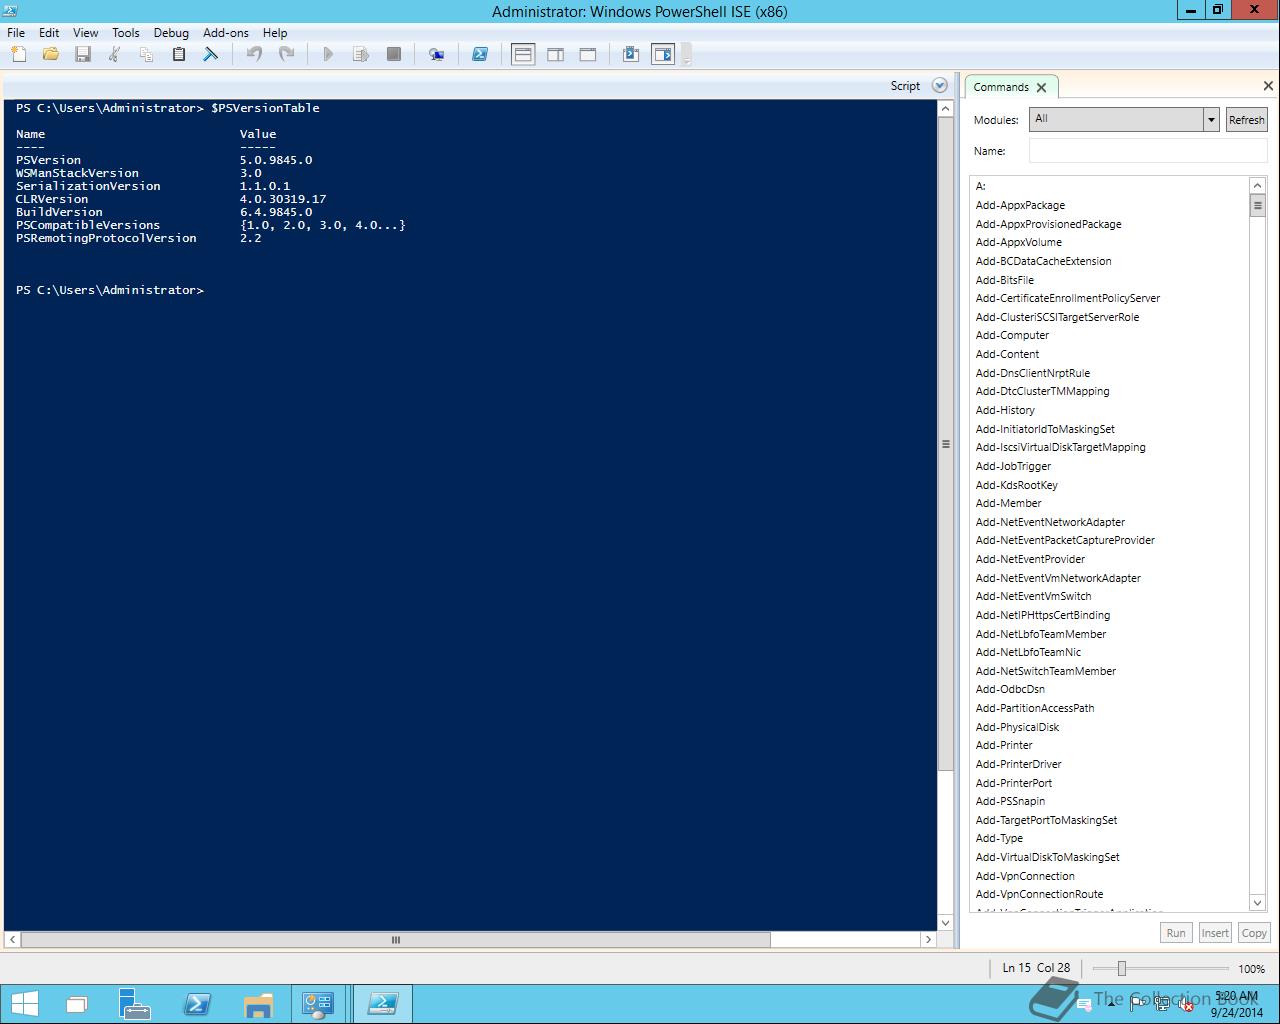The height and width of the screenshot is (1024, 1280).
Task: Start a new remote PowerShell tab
Action: pyautogui.click(x=437, y=54)
